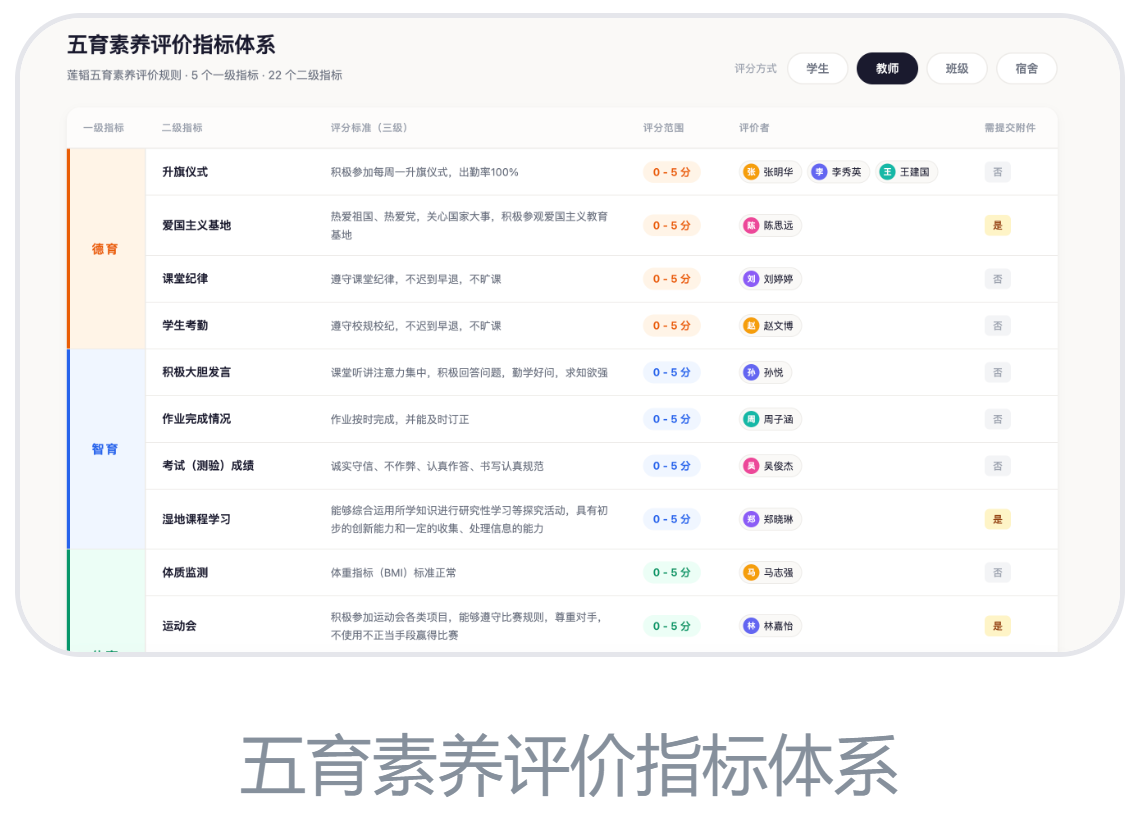Click secondary indicator 学生考勤
This screenshot has height=819, width=1145.
(x=185, y=326)
